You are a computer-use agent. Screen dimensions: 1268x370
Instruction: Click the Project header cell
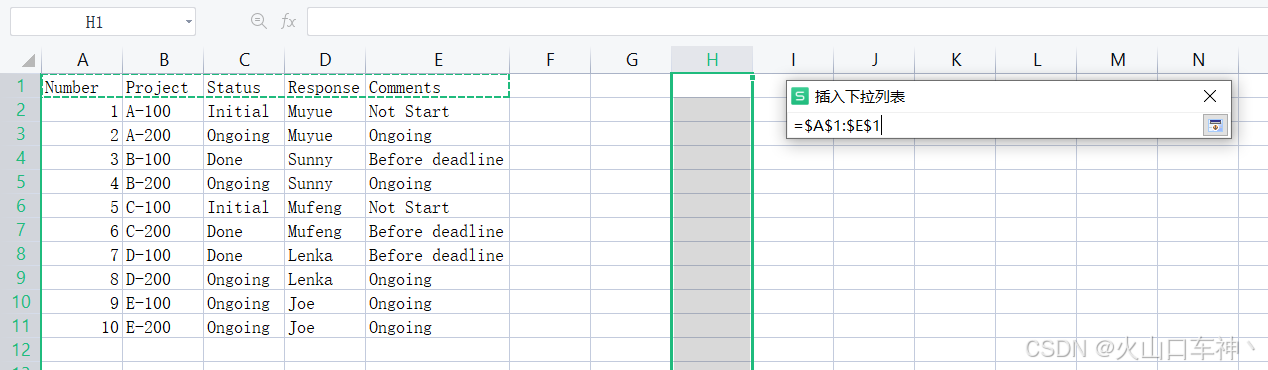(164, 87)
